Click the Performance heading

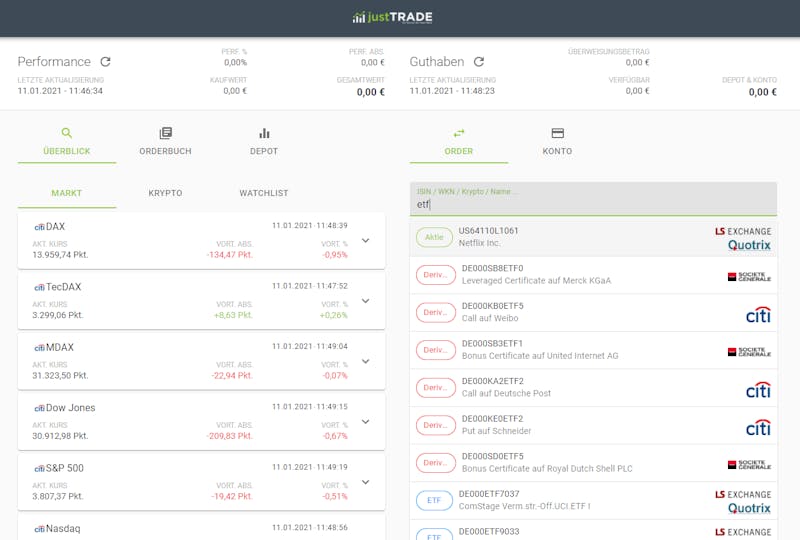pos(54,62)
